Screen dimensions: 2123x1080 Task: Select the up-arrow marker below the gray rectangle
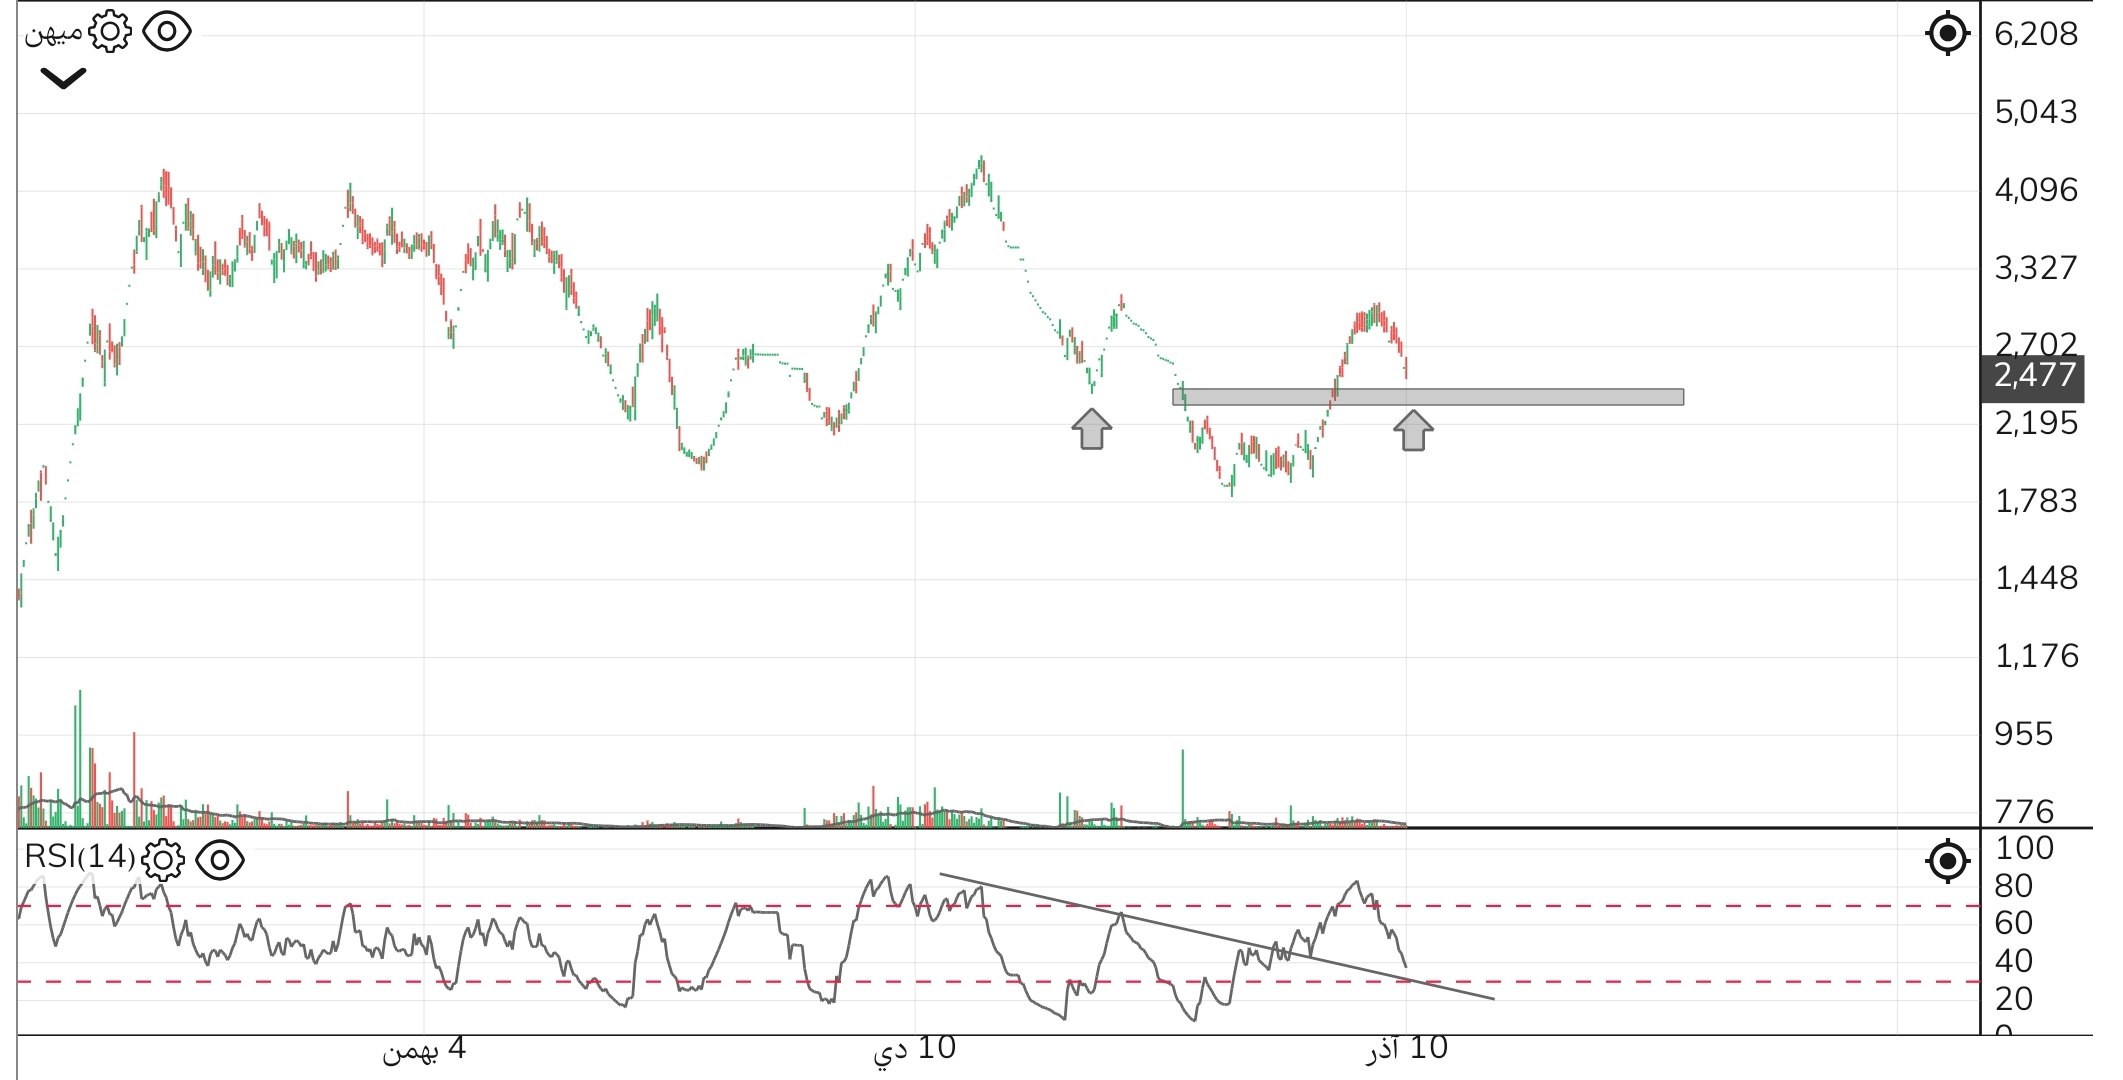(1413, 431)
